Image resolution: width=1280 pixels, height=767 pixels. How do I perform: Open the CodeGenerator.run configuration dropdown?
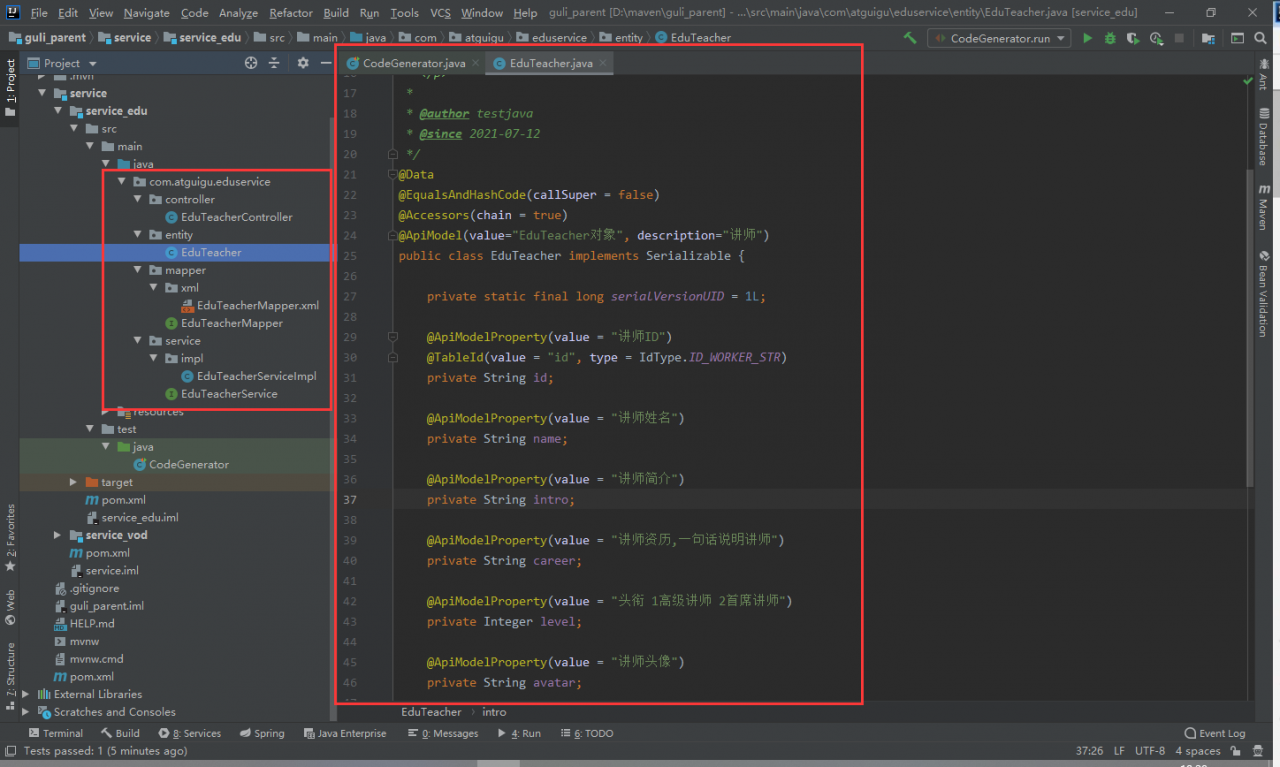click(999, 38)
